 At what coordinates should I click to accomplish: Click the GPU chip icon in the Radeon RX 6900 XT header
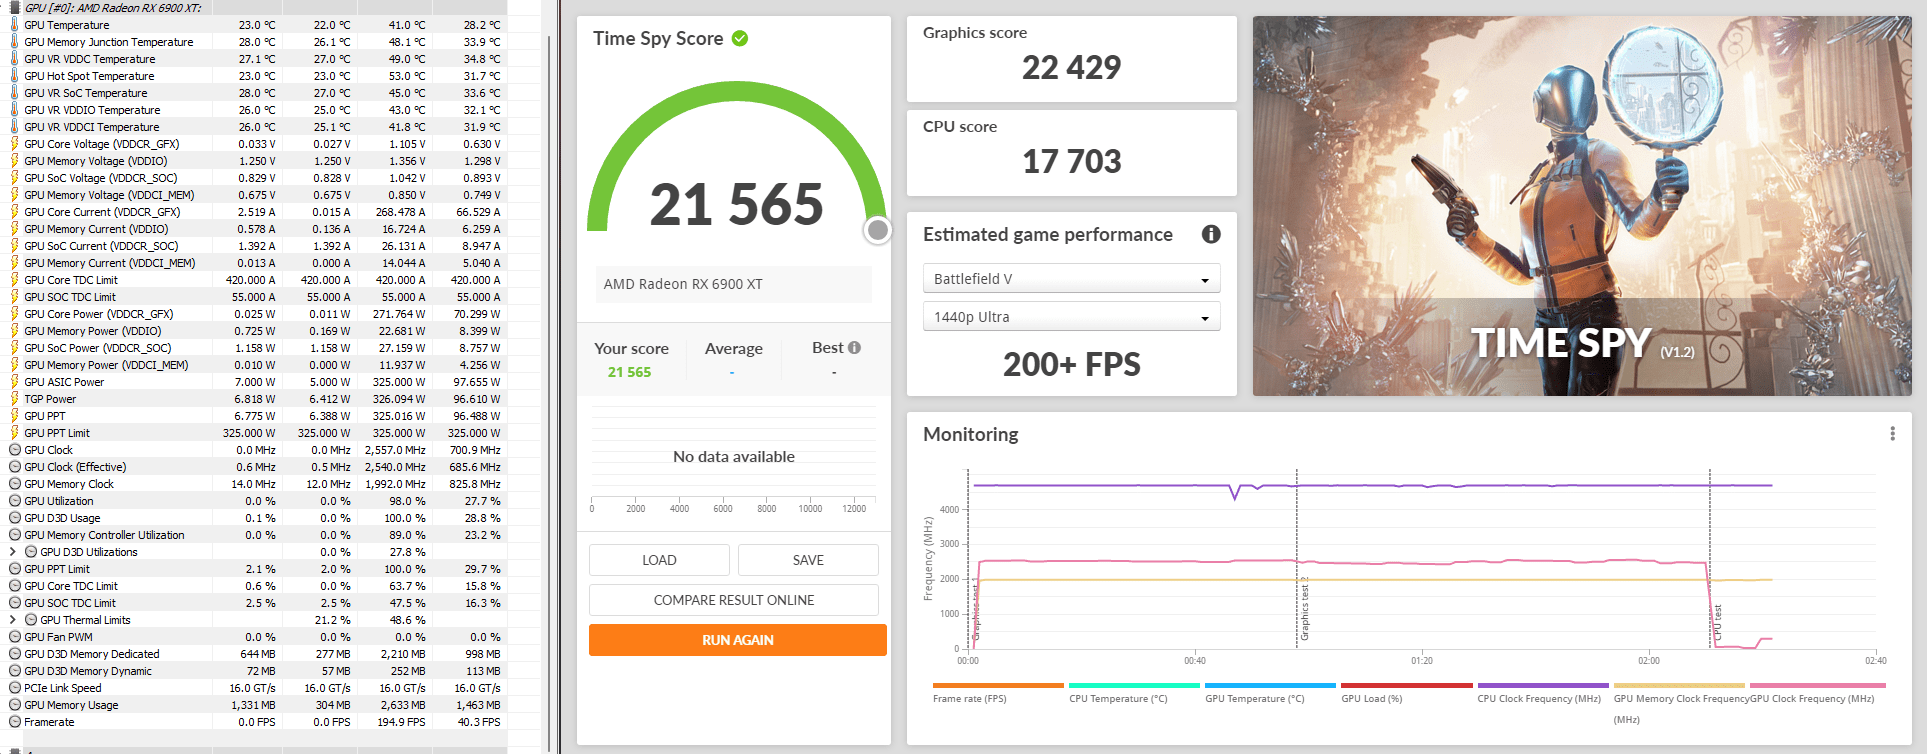[14, 7]
